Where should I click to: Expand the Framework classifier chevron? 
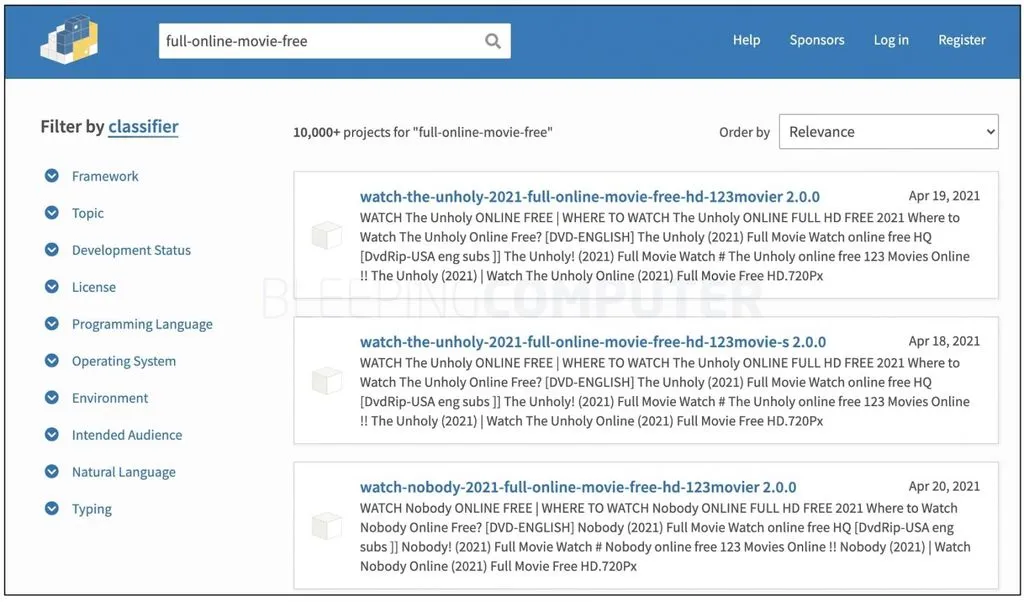pyautogui.click(x=52, y=176)
